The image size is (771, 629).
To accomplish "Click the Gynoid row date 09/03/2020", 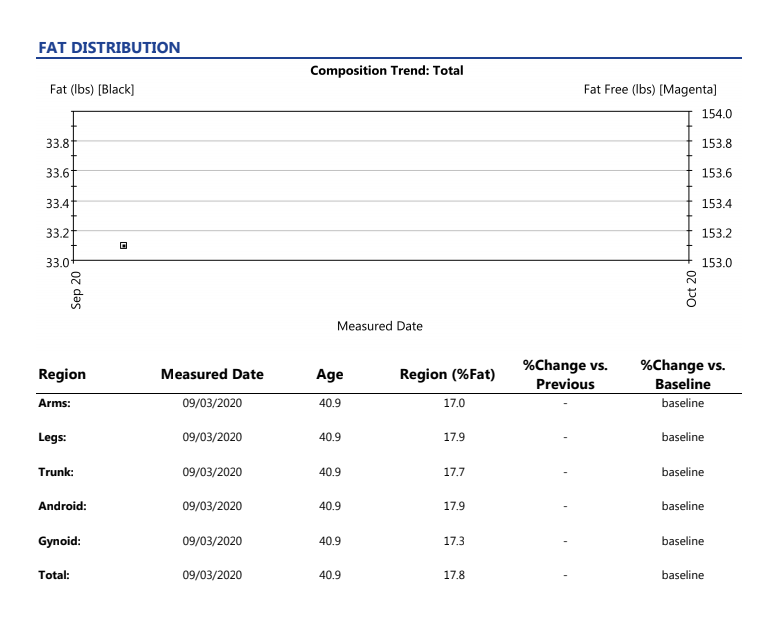I will point(212,541).
